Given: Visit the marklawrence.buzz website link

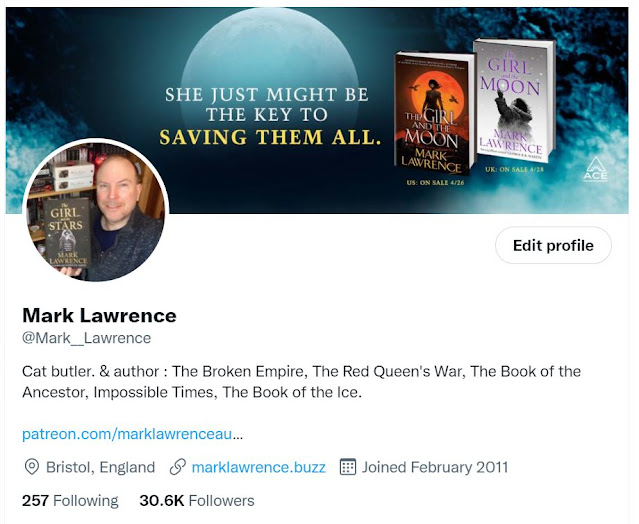Looking at the screenshot, I should coord(258,467).
